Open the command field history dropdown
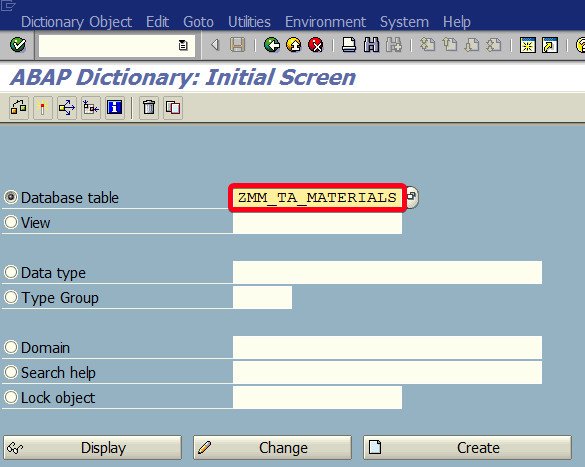The width and height of the screenshot is (585, 467). coord(183,46)
